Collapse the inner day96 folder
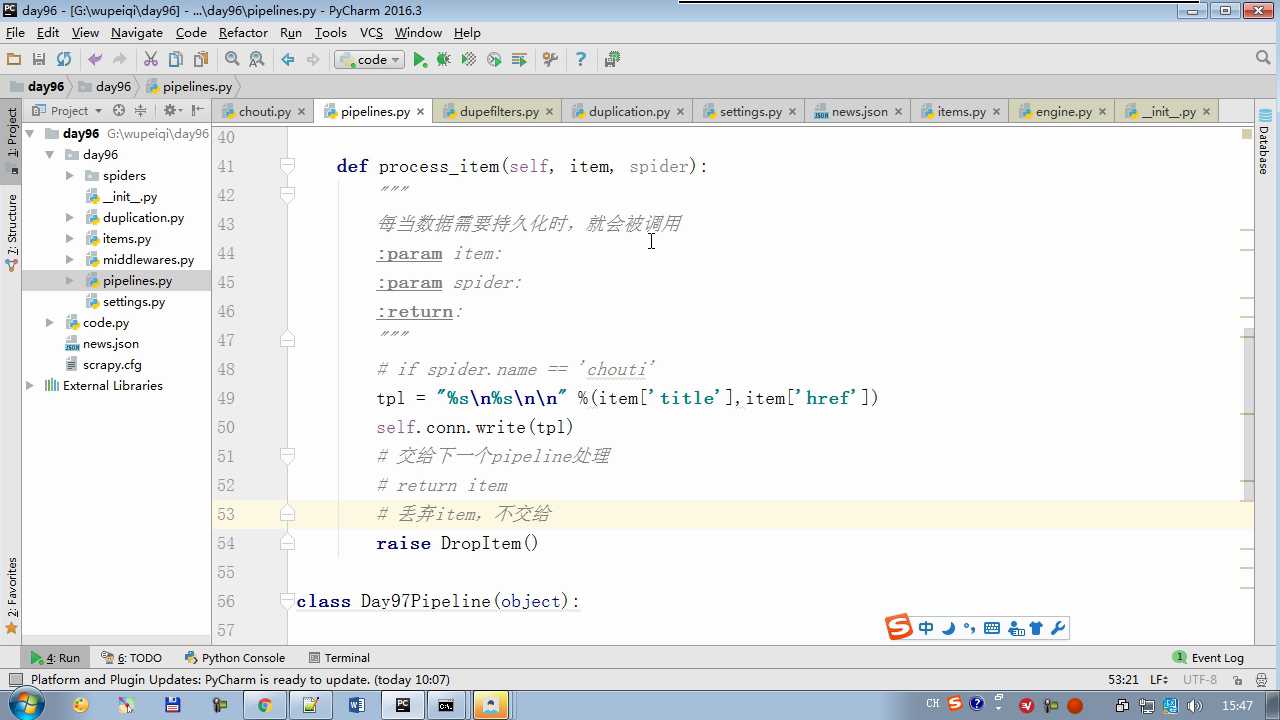Image resolution: width=1280 pixels, height=720 pixels. pos(50,155)
